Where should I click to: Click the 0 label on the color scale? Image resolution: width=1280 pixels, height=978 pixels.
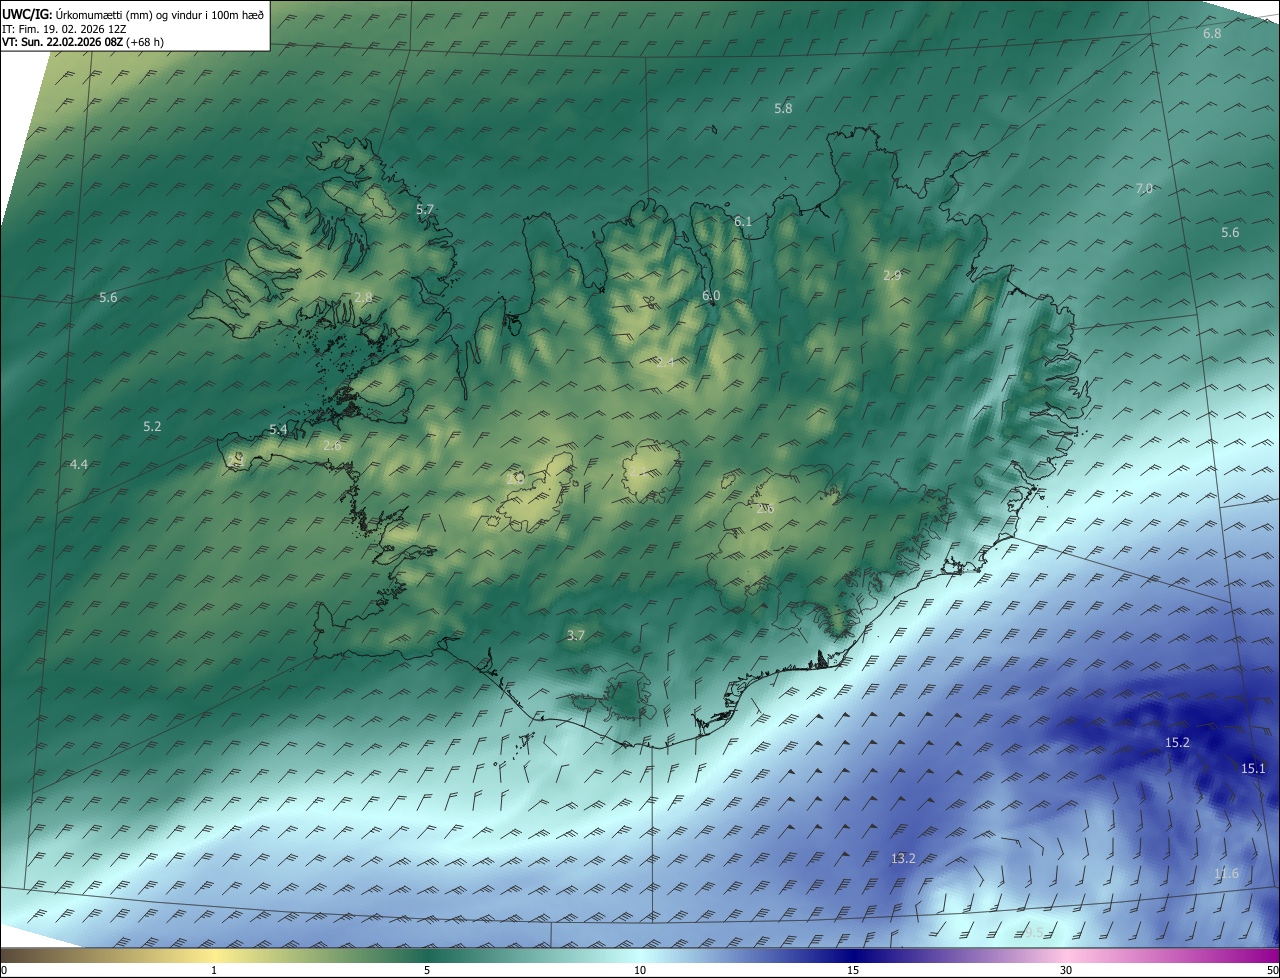4,970
